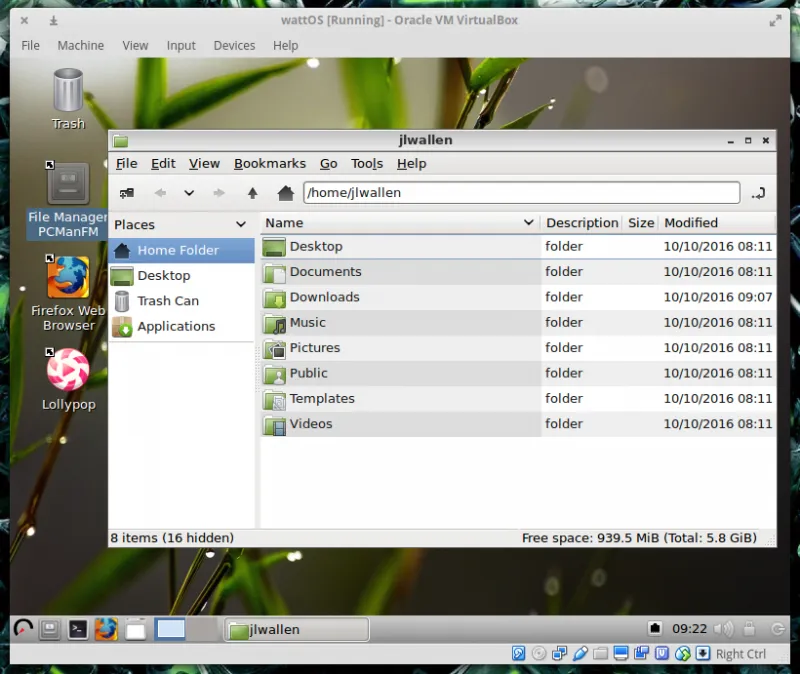Click the Name column sort arrow

tap(528, 223)
